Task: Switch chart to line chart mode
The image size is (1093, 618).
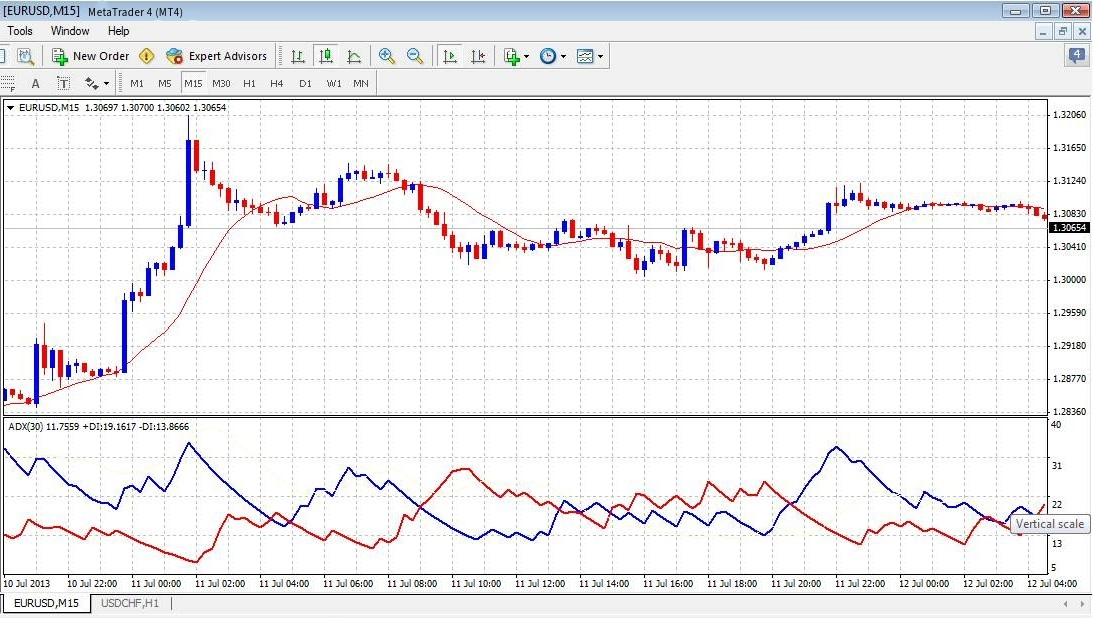Action: point(354,56)
